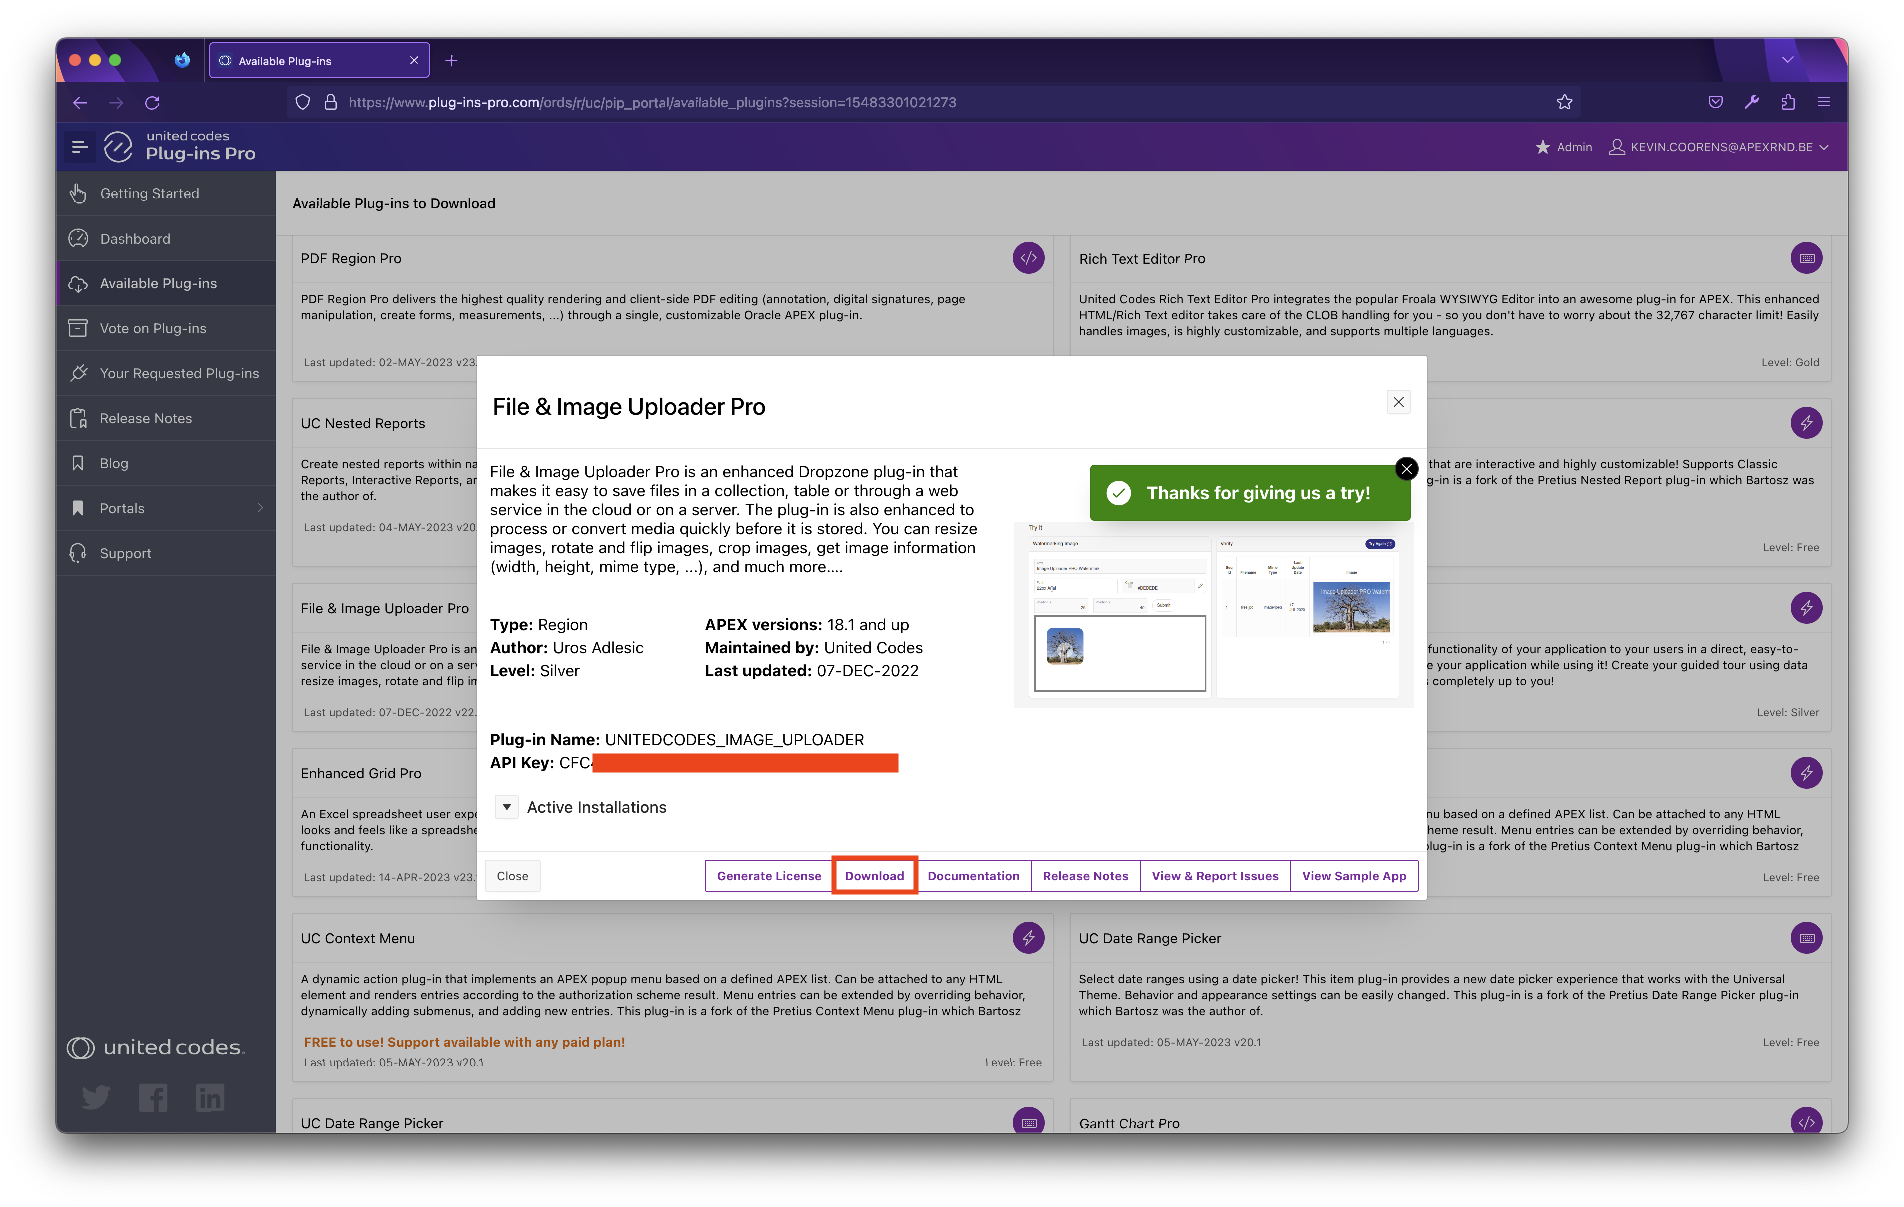Viewport: 1904px width, 1207px height.
Task: Bookmark this page with the star icon
Action: 1564,102
